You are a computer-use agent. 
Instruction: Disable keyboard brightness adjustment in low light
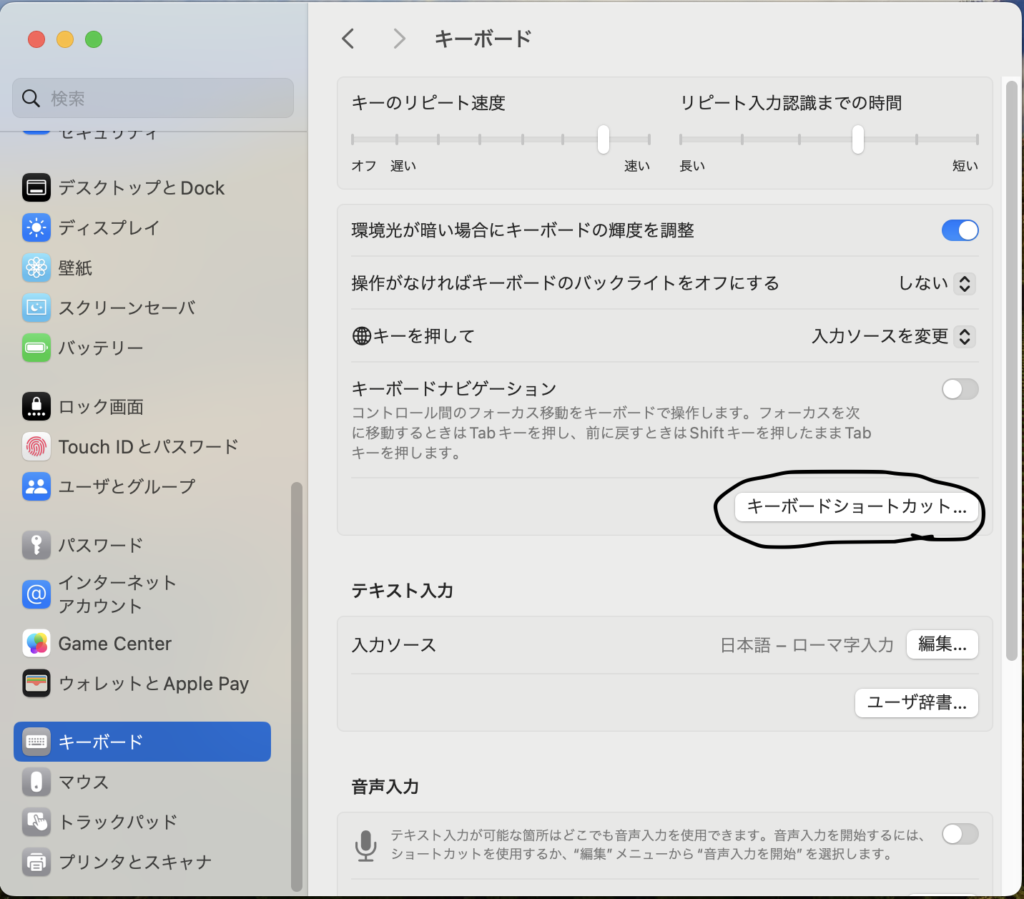pyautogui.click(x=959, y=231)
